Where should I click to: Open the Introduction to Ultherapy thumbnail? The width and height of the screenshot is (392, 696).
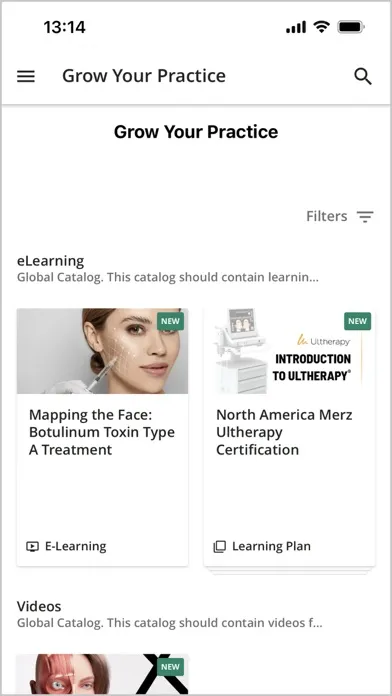pyautogui.click(x=289, y=351)
